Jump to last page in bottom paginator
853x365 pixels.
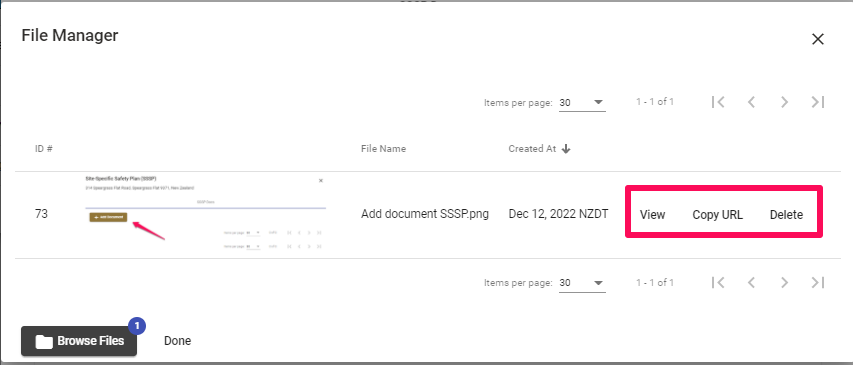[x=818, y=282]
